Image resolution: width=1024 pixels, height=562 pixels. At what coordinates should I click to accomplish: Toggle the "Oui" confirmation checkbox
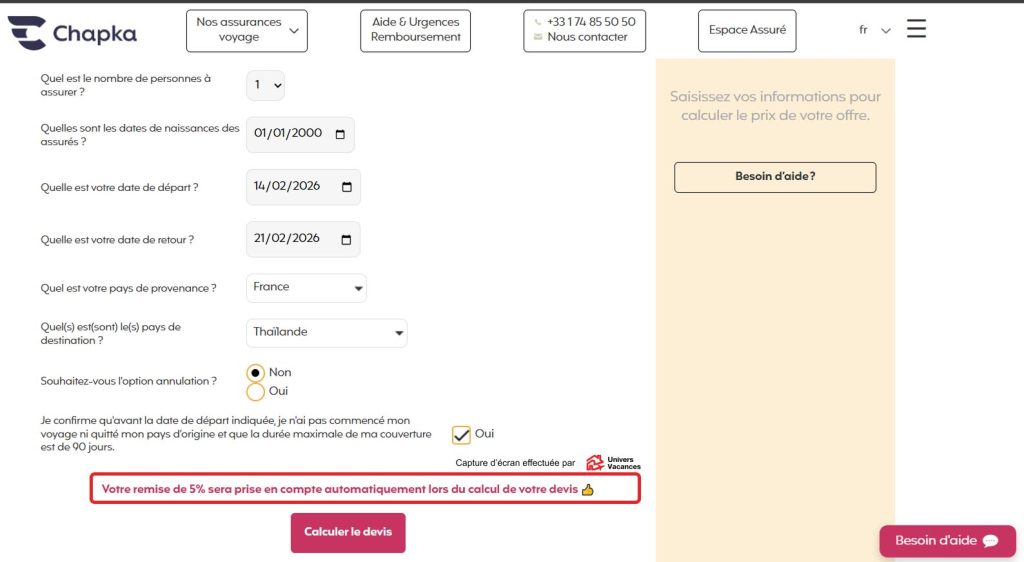click(461, 435)
